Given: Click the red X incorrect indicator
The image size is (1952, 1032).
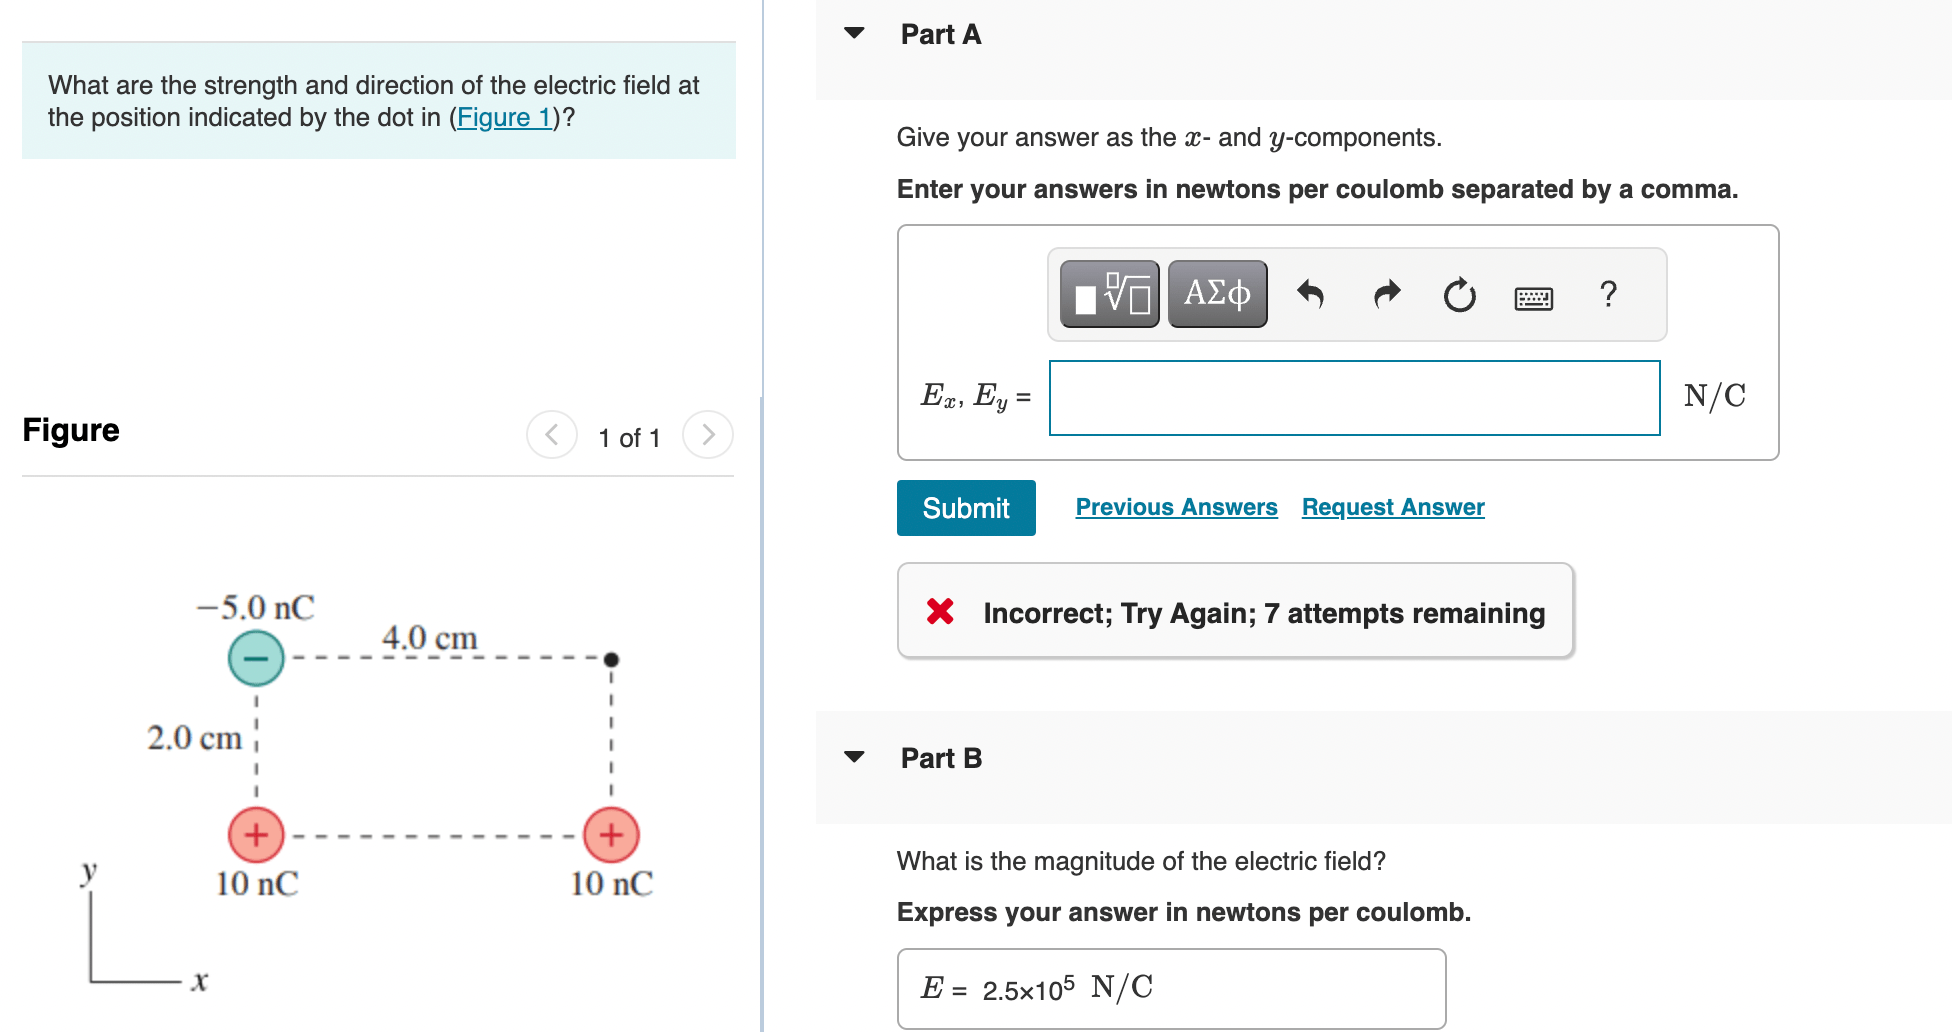Looking at the screenshot, I should (x=938, y=611).
